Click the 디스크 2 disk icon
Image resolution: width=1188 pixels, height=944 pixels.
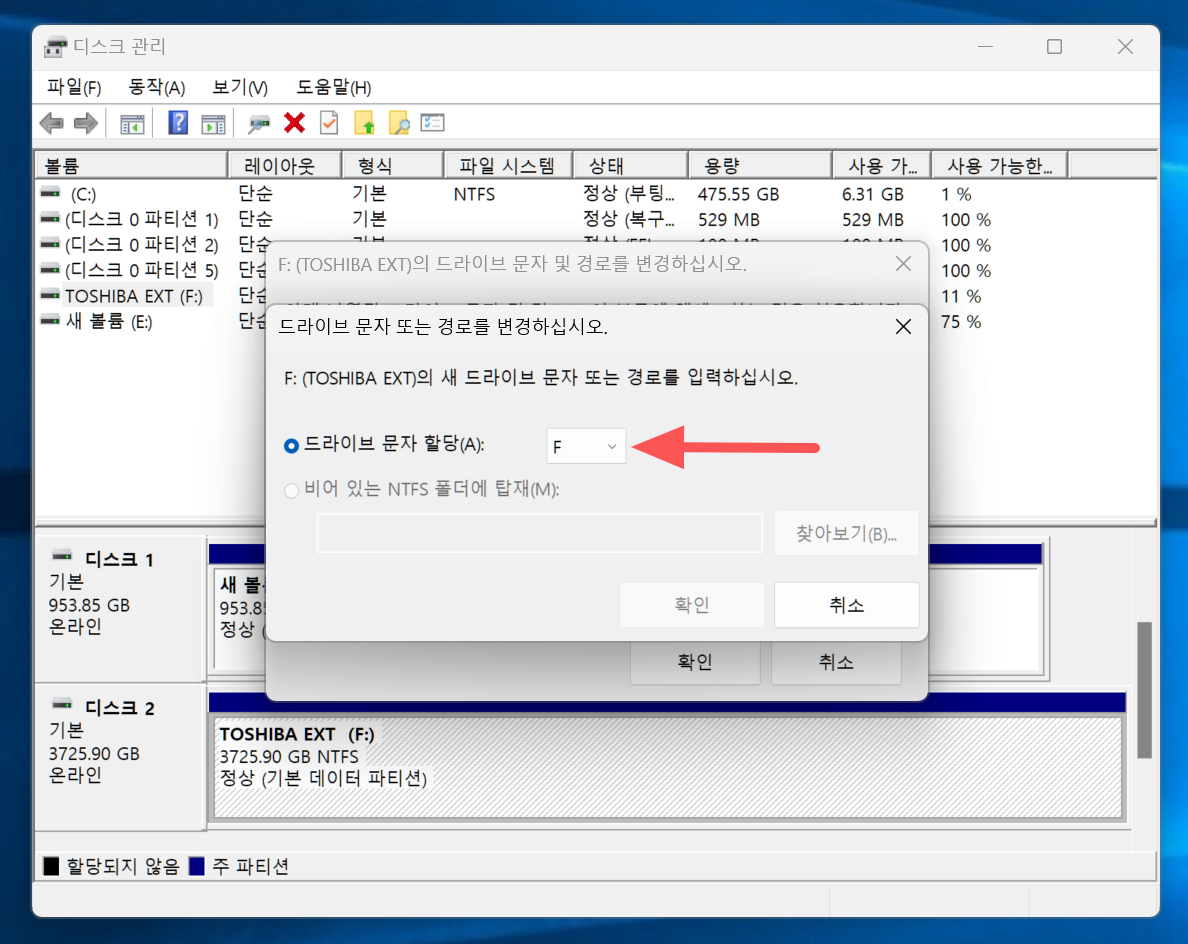coord(62,705)
